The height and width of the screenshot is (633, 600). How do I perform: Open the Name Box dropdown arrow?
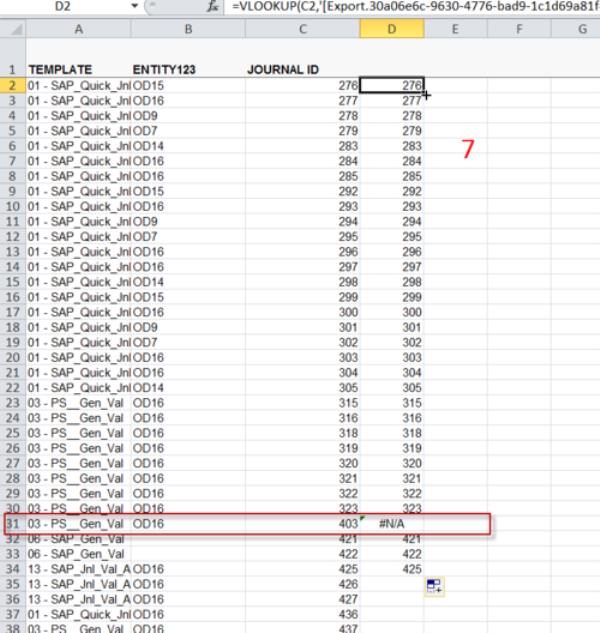pos(135,6)
